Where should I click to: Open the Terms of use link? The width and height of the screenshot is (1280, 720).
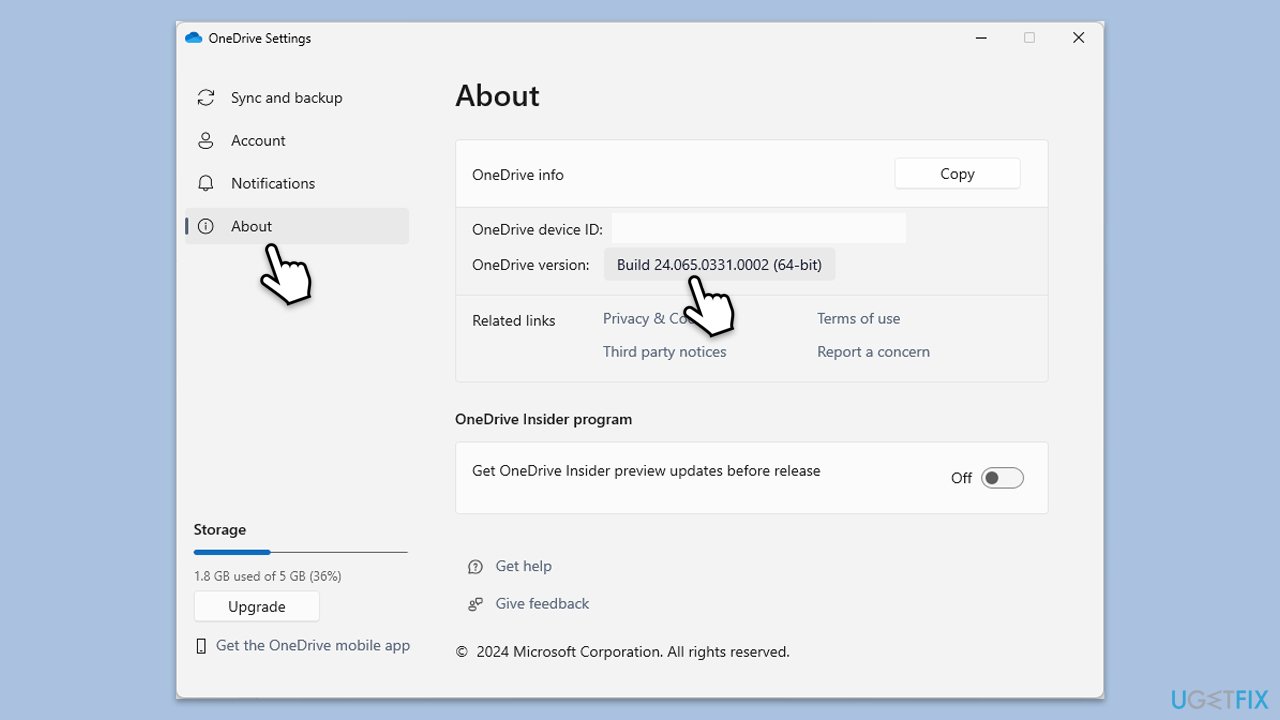[x=858, y=318]
